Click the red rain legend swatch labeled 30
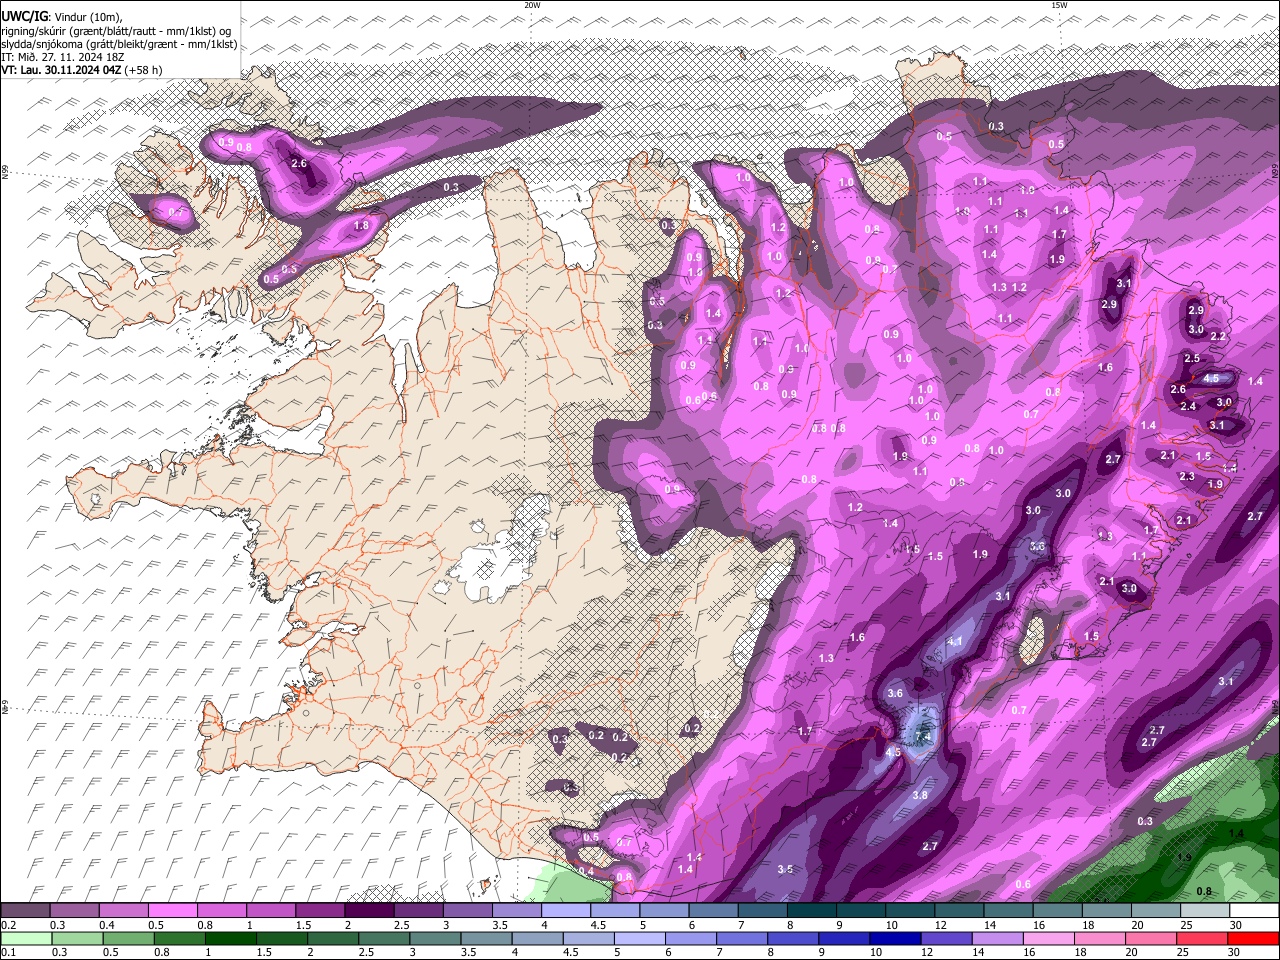Screen dimensions: 1280x960 [x=1252, y=938]
